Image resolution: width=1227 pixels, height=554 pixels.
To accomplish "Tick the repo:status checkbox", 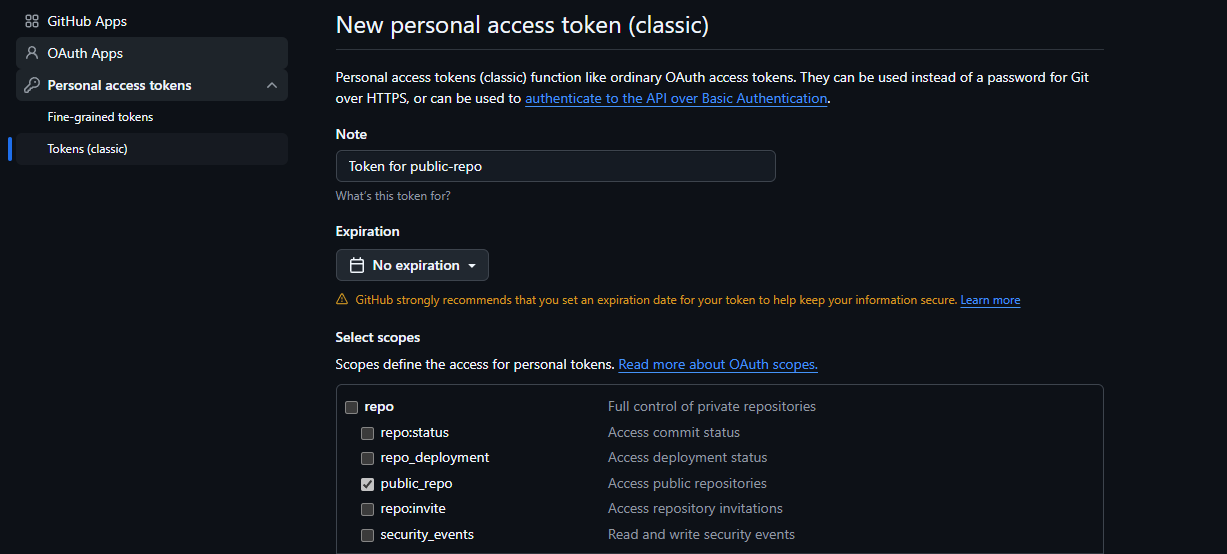I will (x=367, y=433).
